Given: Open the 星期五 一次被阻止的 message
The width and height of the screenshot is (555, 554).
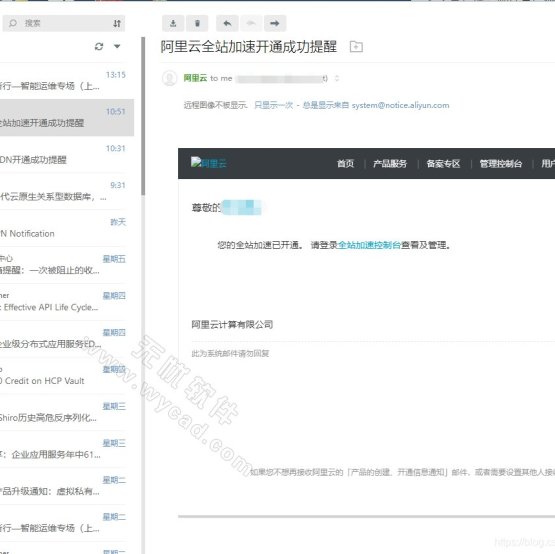Looking at the screenshot, I should [67, 265].
